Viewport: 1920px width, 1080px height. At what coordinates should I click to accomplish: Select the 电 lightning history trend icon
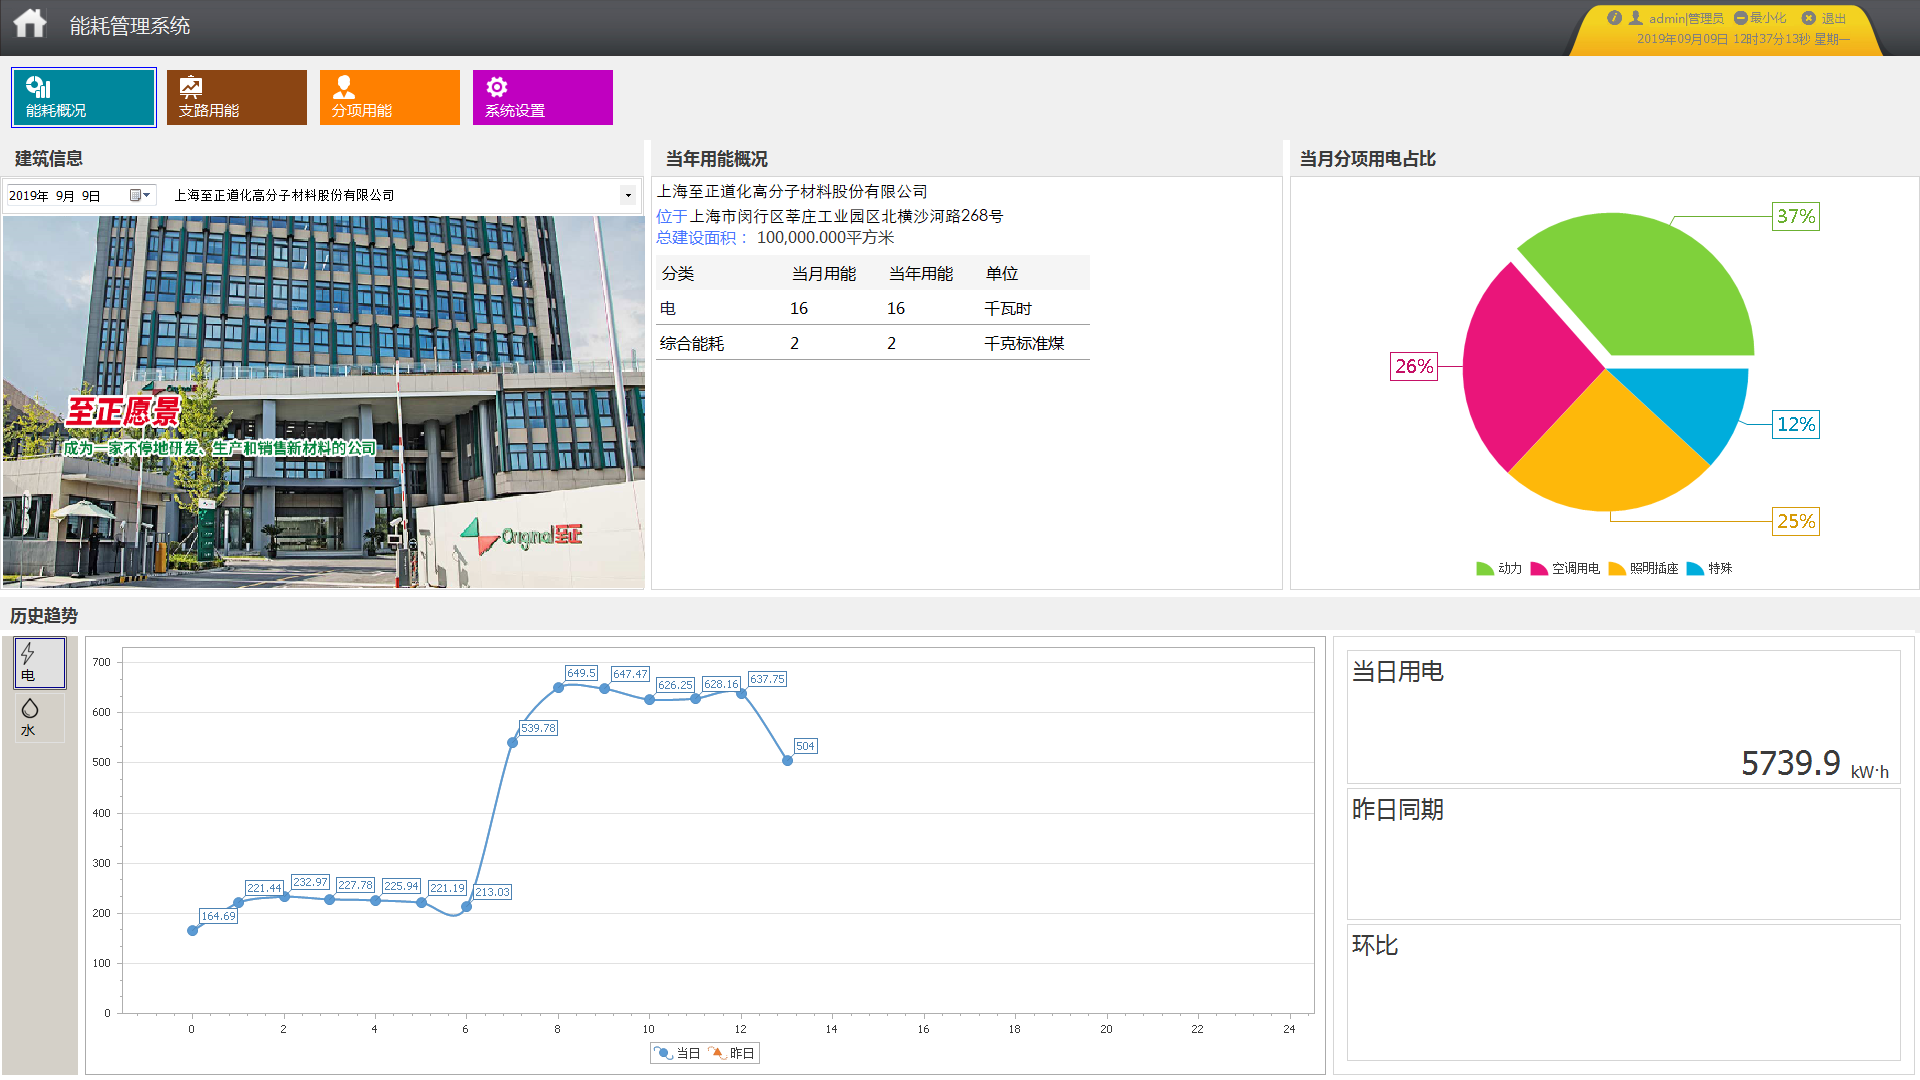pyautogui.click(x=40, y=663)
